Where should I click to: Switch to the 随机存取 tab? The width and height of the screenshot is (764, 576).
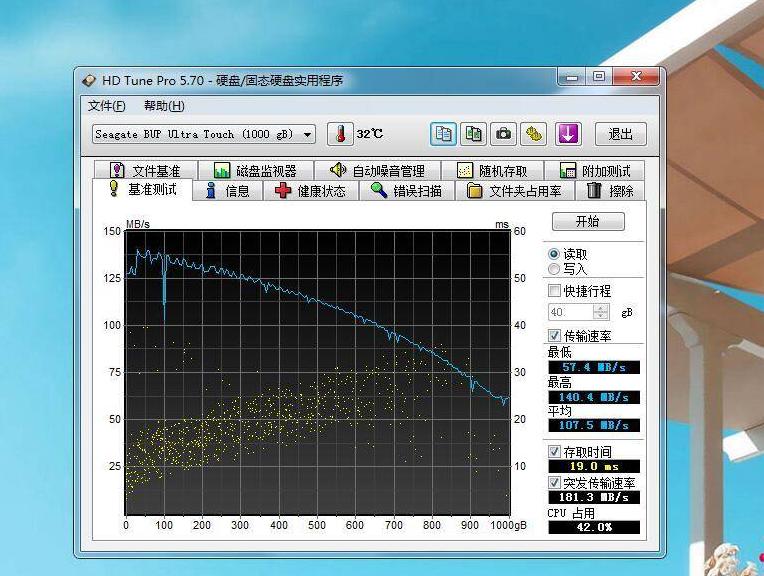click(493, 171)
